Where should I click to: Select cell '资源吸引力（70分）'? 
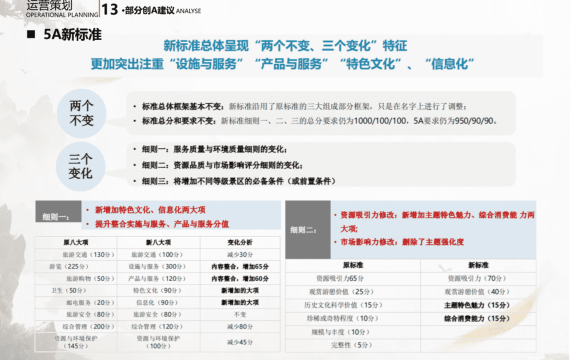(x=477, y=278)
